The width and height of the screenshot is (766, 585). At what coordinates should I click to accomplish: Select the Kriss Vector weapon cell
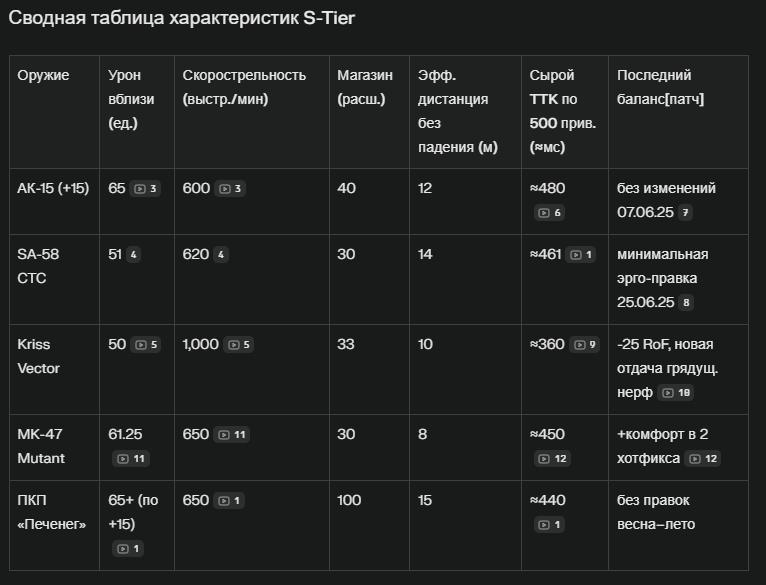point(54,369)
